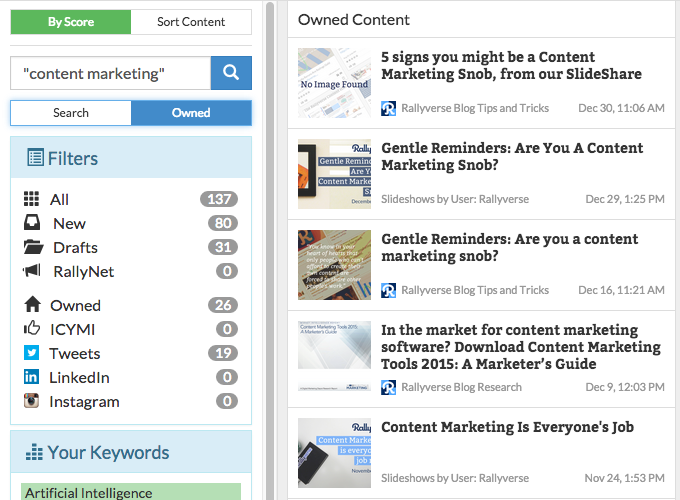Click the 26 count badge for Owned

(223, 305)
